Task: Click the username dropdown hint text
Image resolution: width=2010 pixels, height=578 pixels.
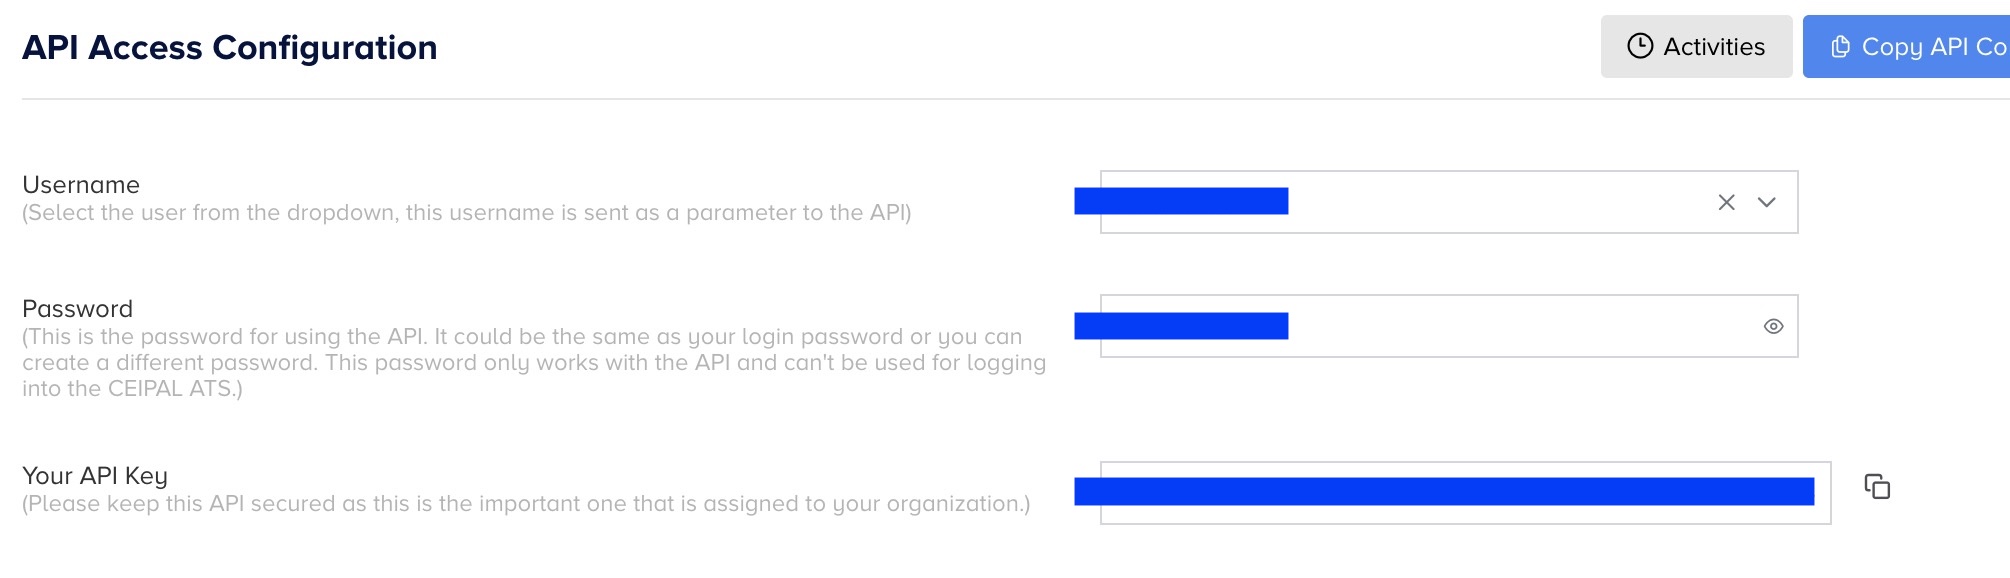Action: (466, 213)
